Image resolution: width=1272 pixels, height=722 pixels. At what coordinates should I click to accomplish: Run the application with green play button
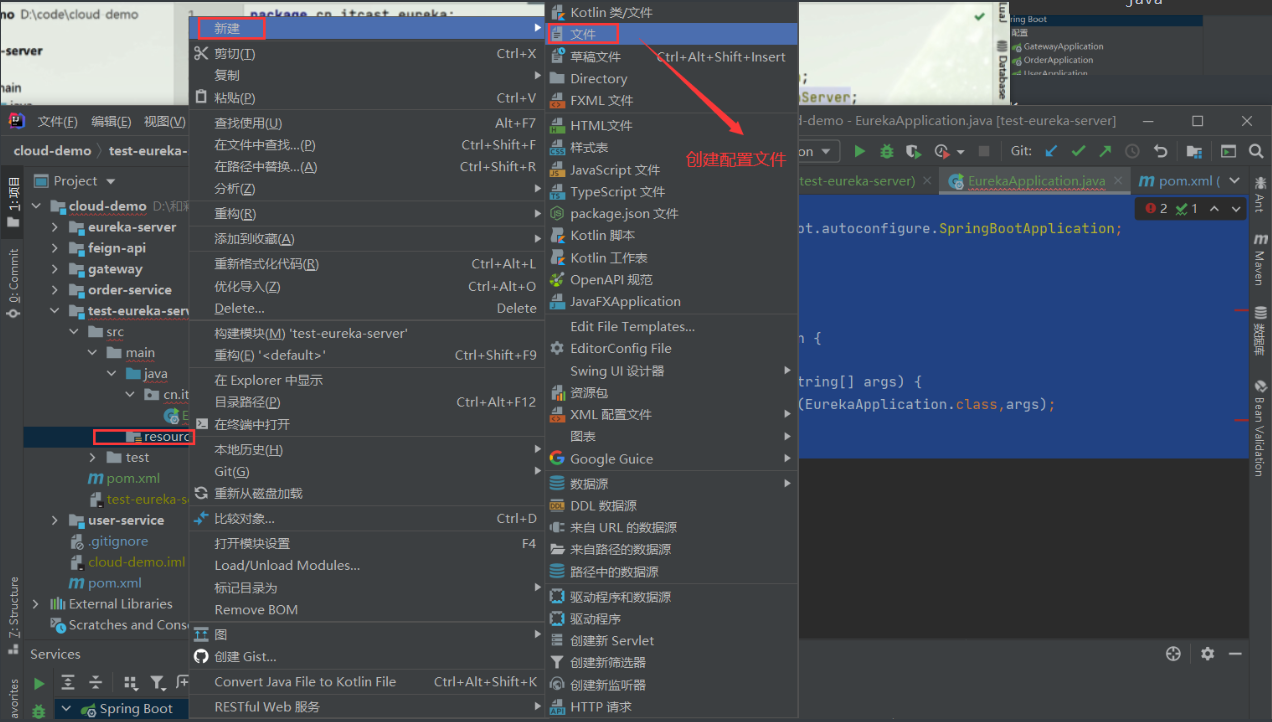(859, 151)
